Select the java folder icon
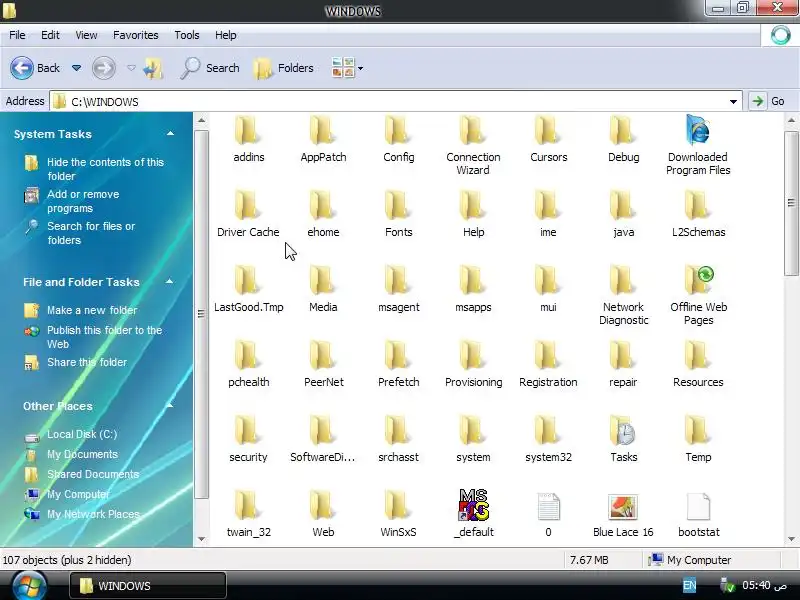This screenshot has height=600, width=800. click(623, 206)
